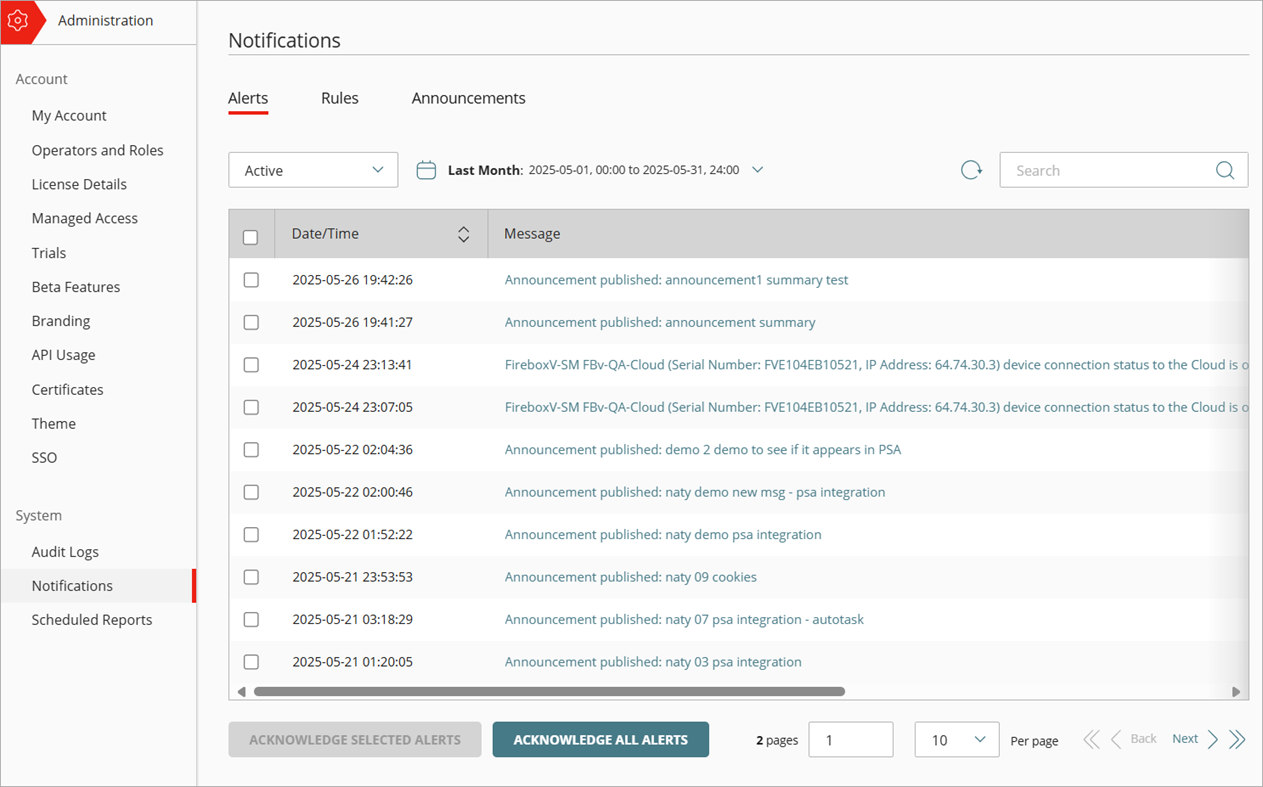This screenshot has width=1263, height=787.
Task: Switch to the Announcements tab
Action: [467, 97]
